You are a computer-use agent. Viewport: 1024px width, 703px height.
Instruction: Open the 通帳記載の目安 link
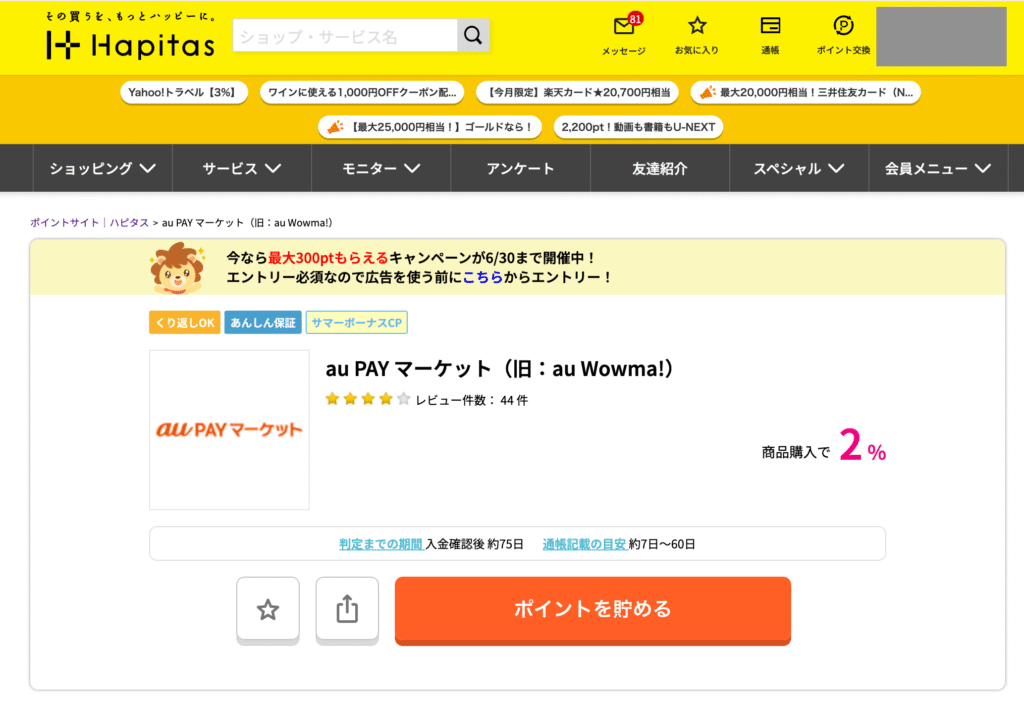584,544
